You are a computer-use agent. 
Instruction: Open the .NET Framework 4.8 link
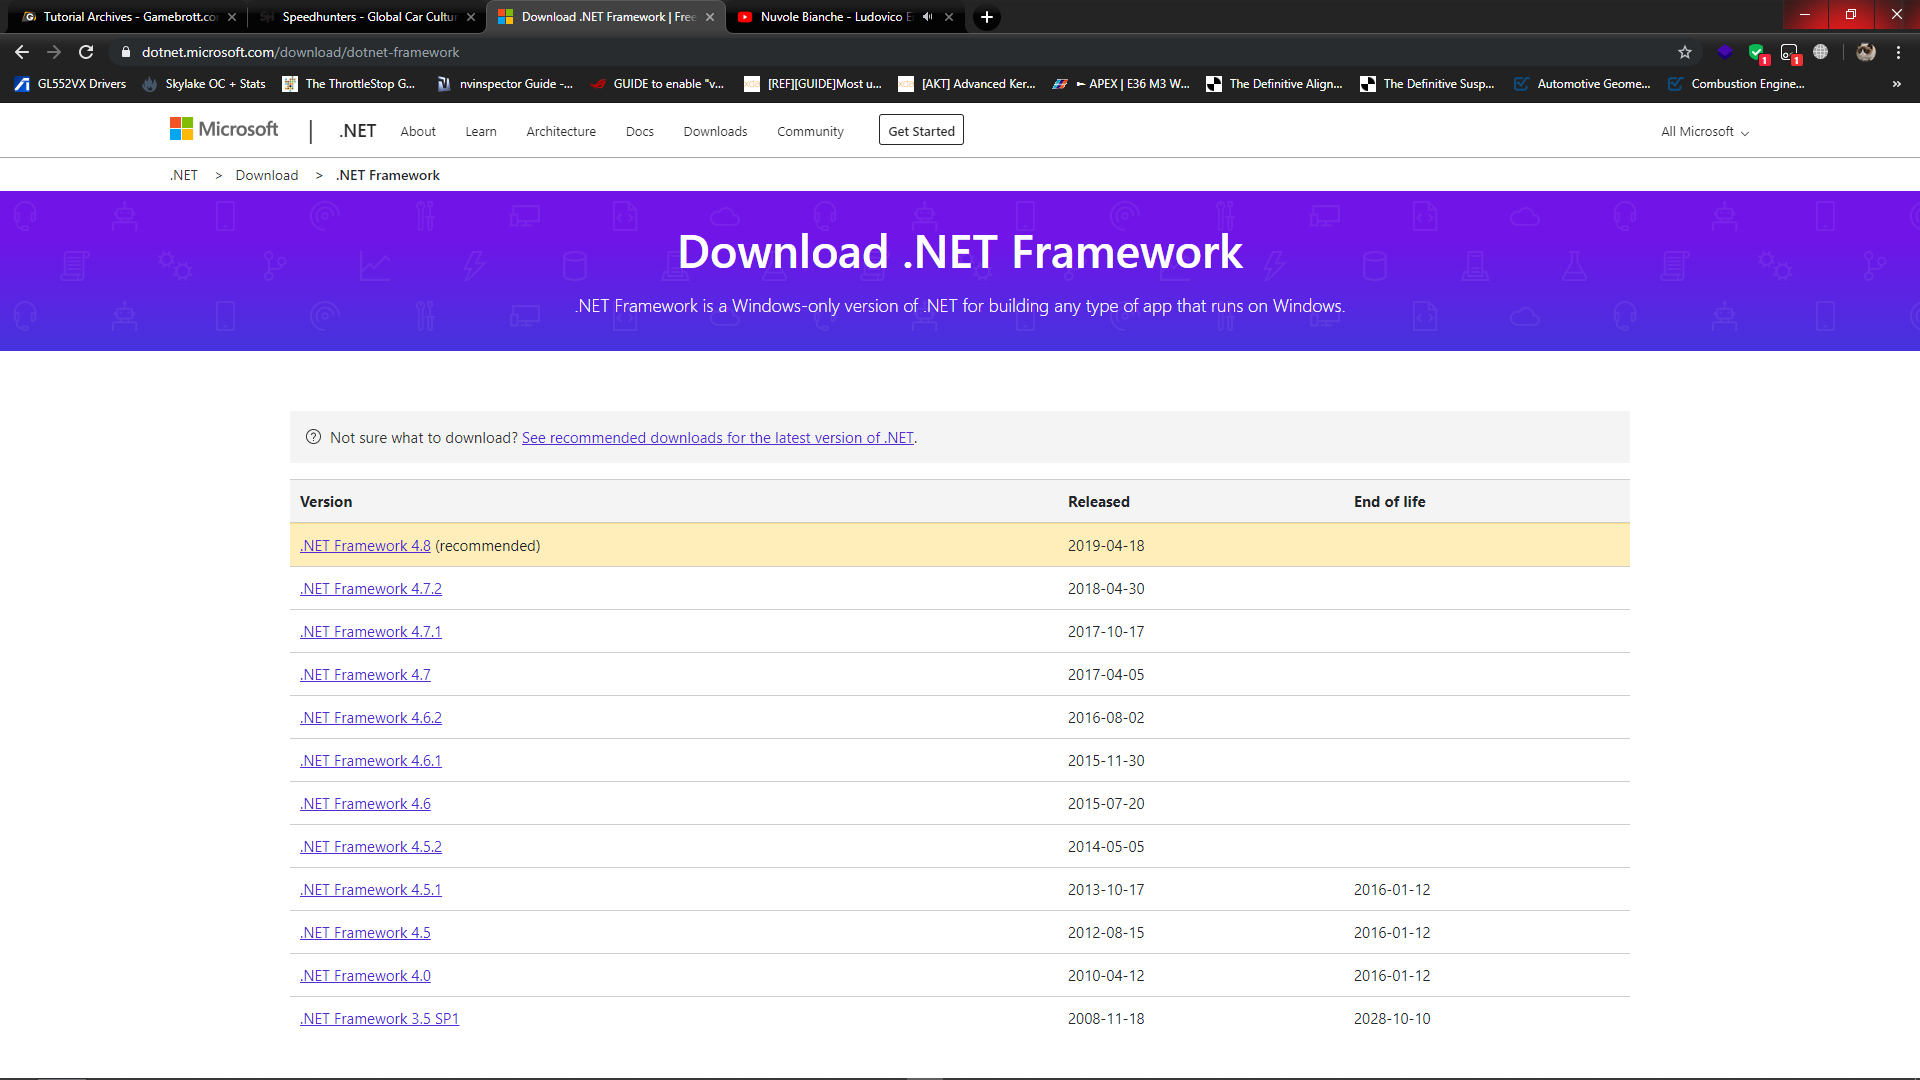(x=365, y=546)
